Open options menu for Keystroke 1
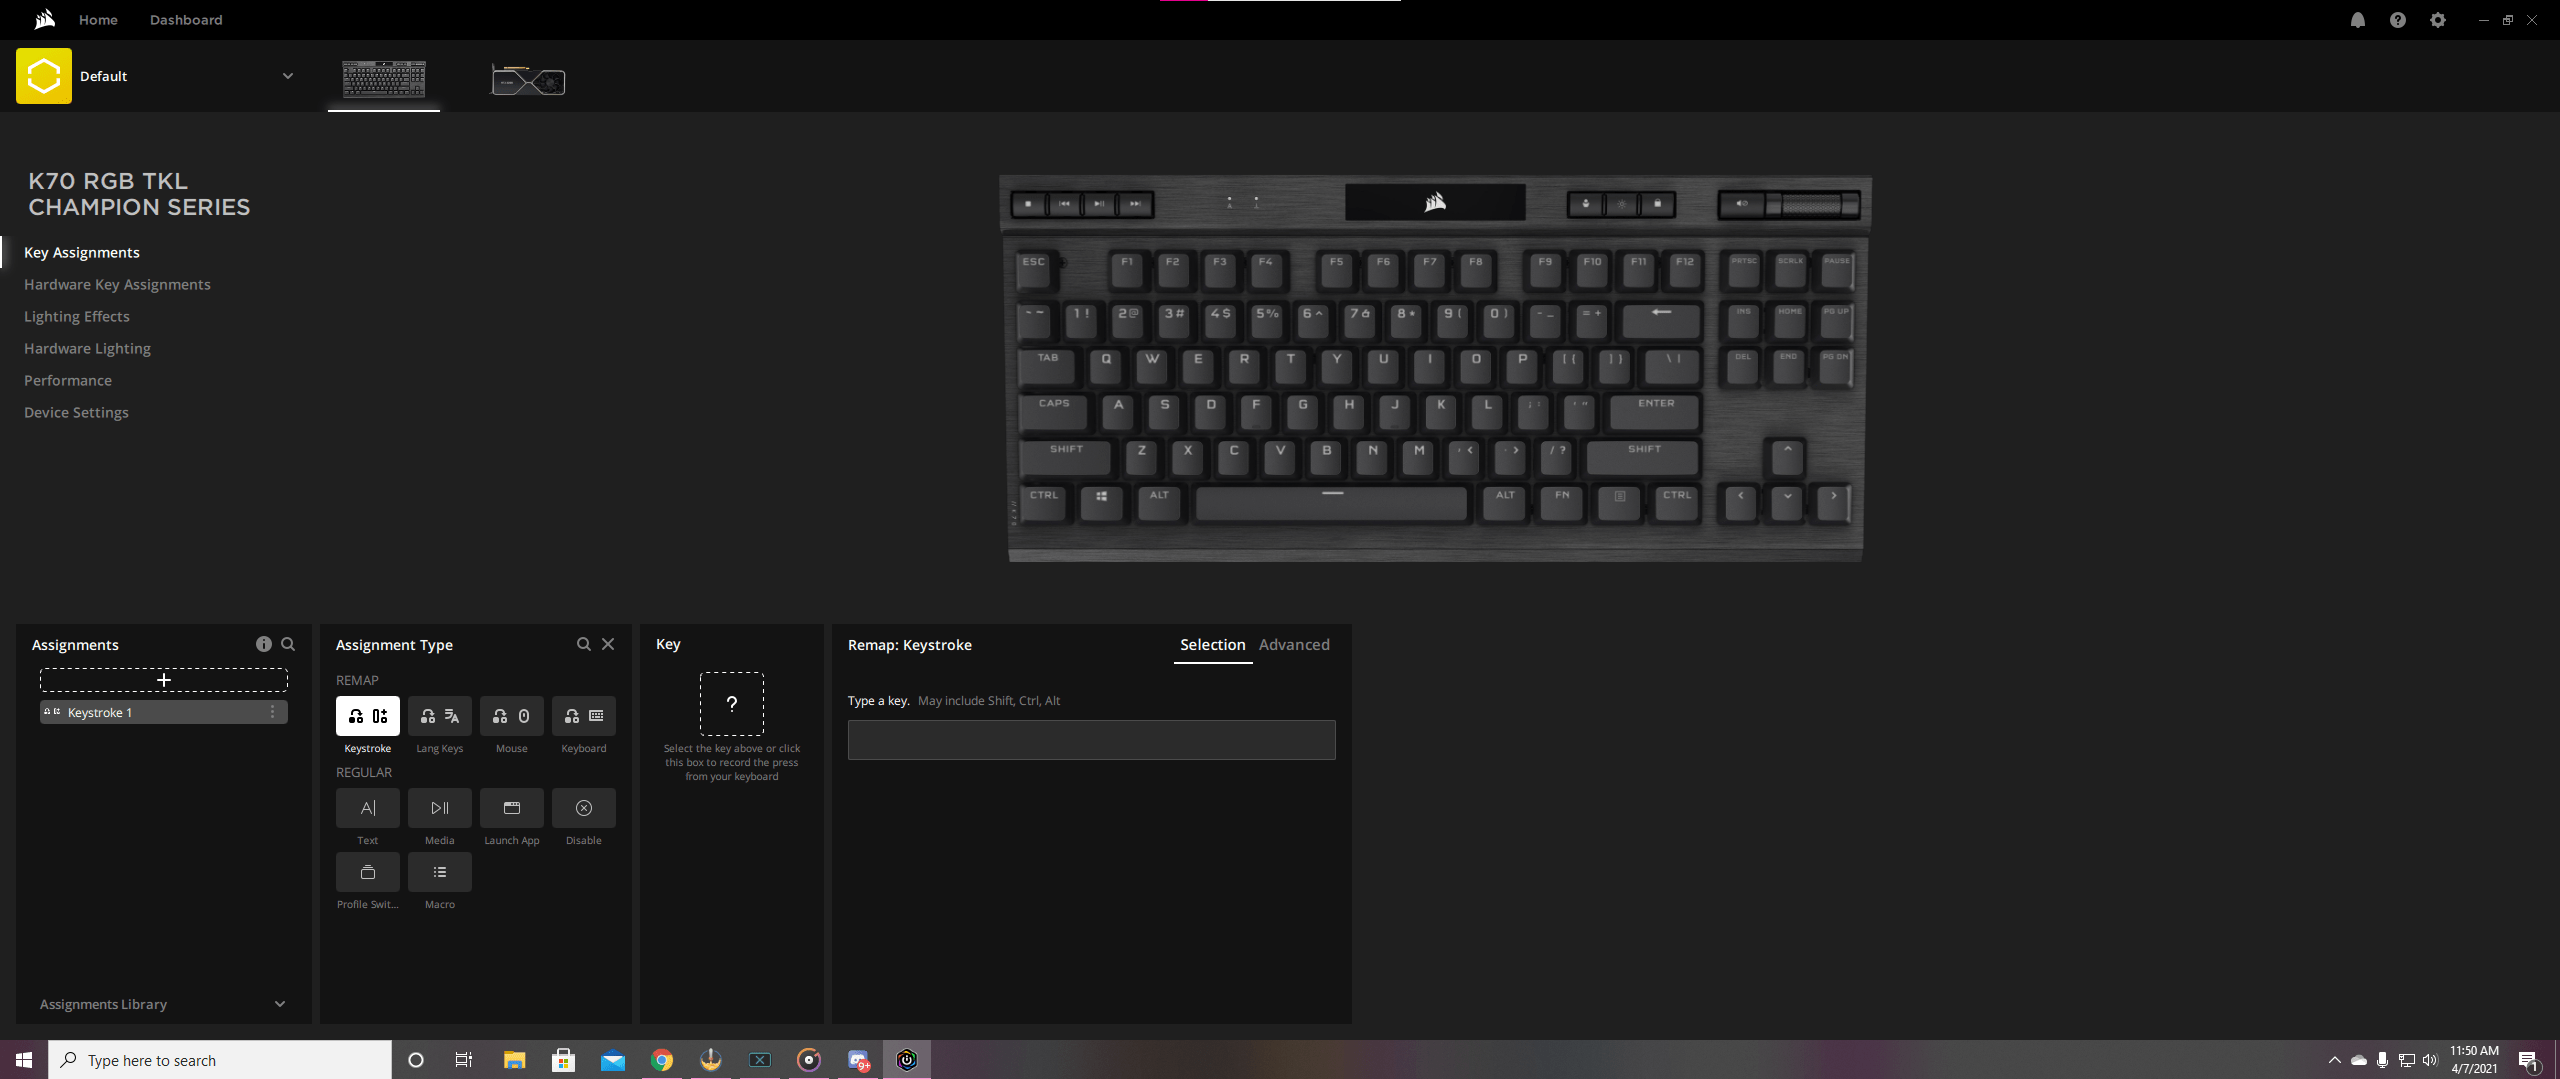The height and width of the screenshot is (1079, 2560). tap(272, 712)
